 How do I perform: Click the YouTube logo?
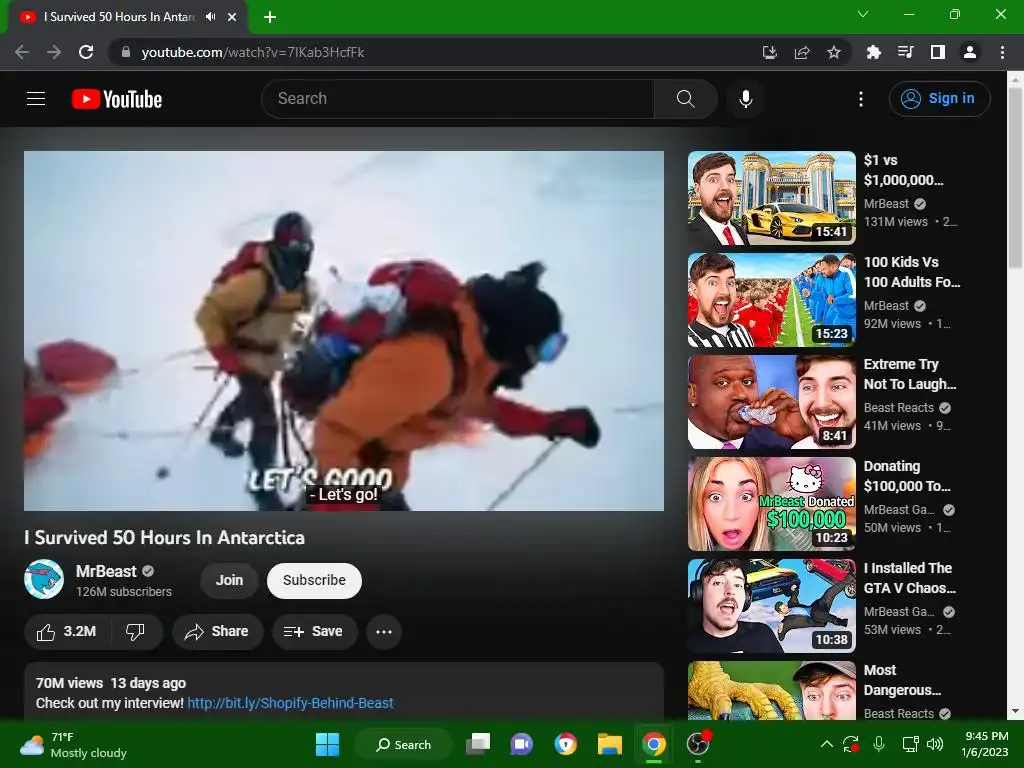[x=117, y=99]
